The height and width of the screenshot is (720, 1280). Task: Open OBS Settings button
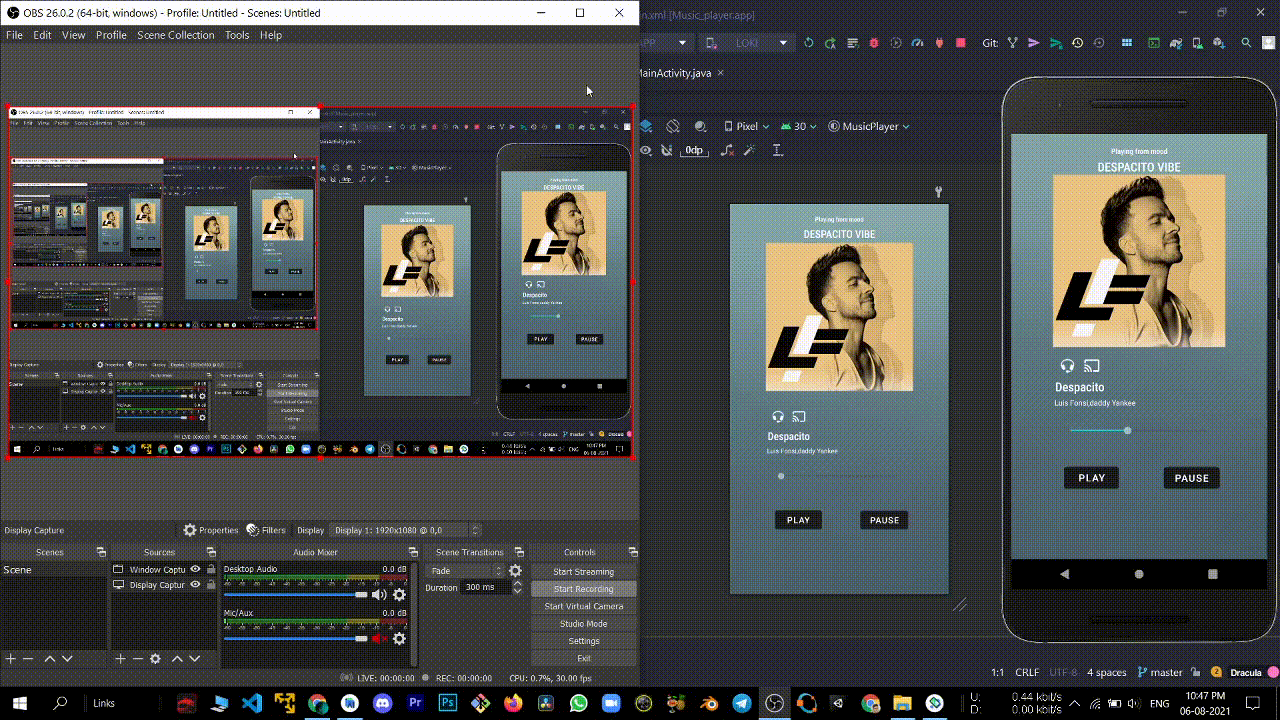(x=583, y=641)
